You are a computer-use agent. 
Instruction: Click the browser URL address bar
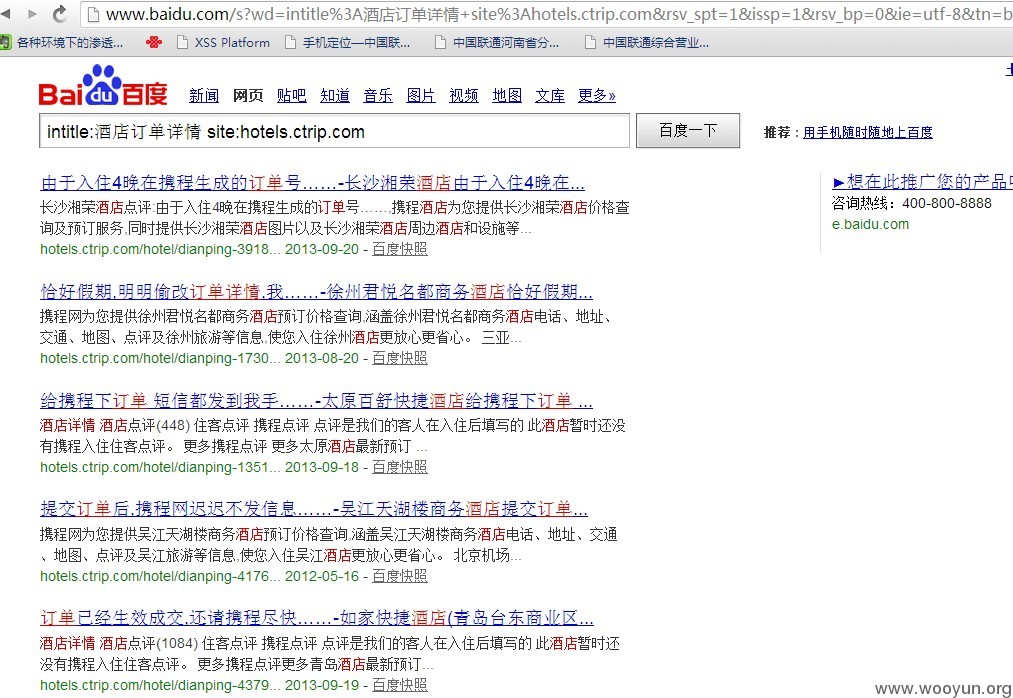pos(546,14)
